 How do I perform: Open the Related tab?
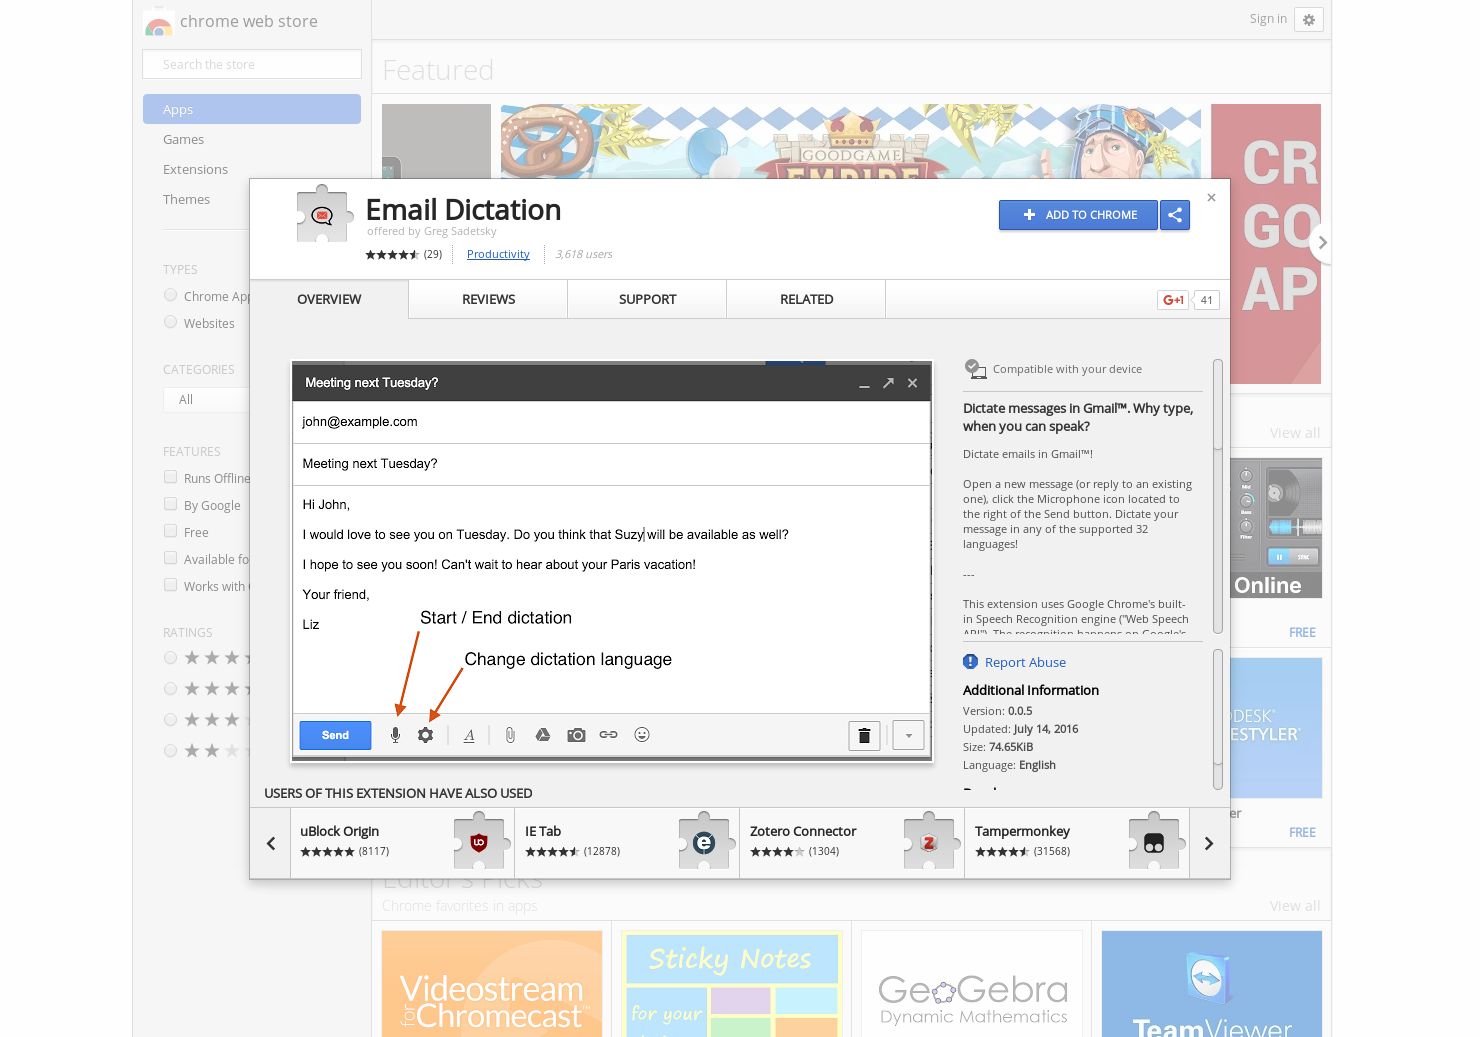(806, 299)
